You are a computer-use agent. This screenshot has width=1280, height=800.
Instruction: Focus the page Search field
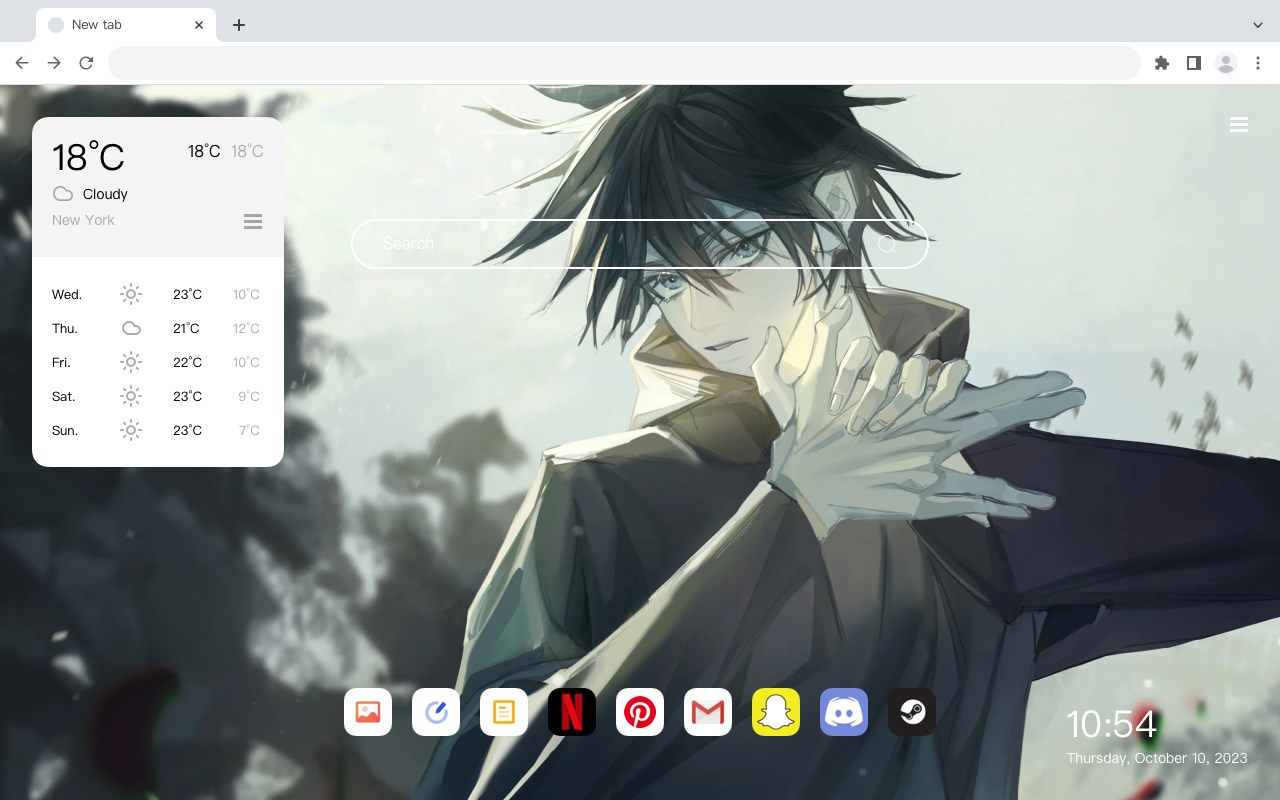click(640, 244)
